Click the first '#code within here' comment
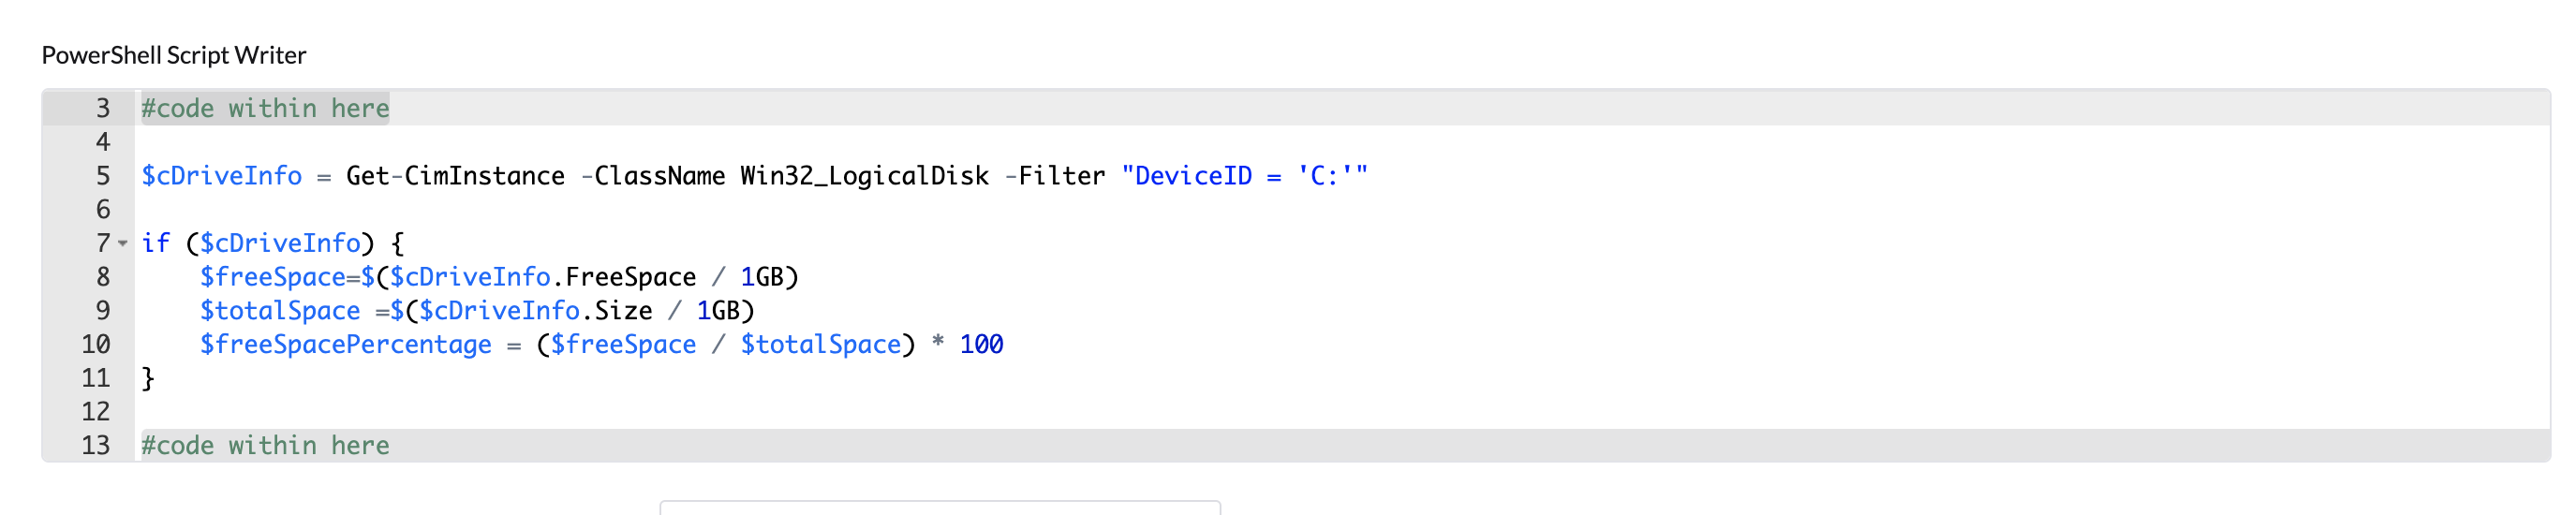2576x515 pixels. pyautogui.click(x=265, y=108)
